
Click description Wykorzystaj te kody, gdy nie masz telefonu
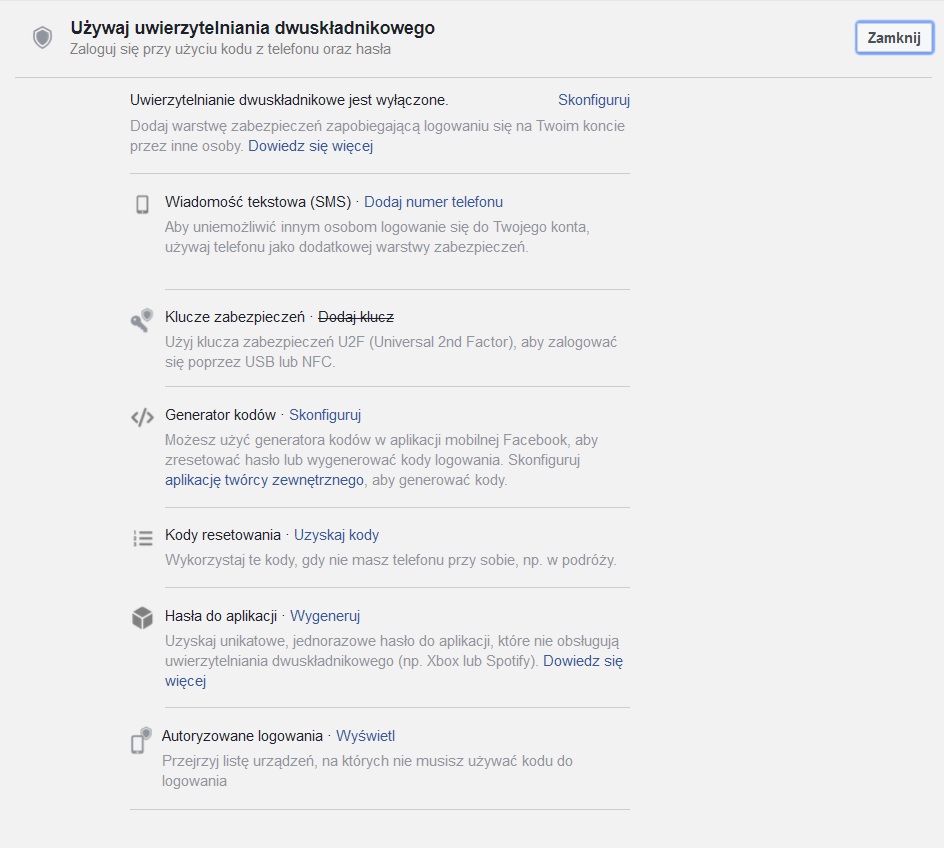click(391, 560)
